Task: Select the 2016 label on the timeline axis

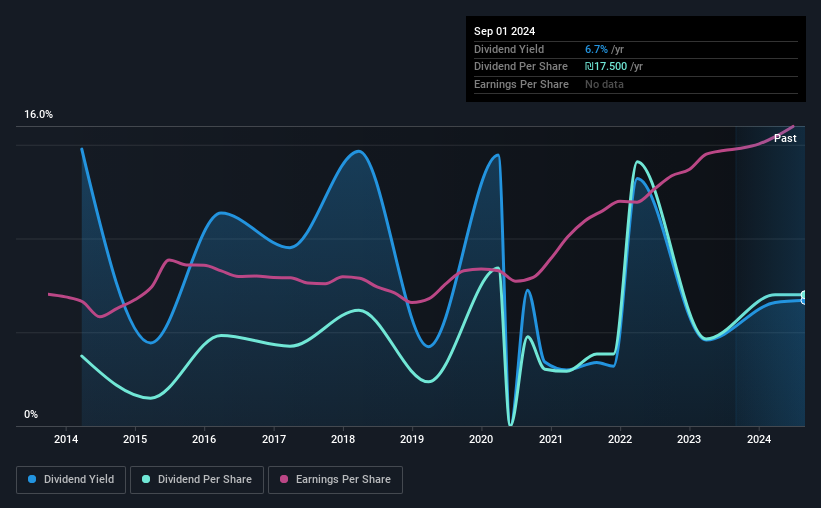Action: (x=204, y=439)
